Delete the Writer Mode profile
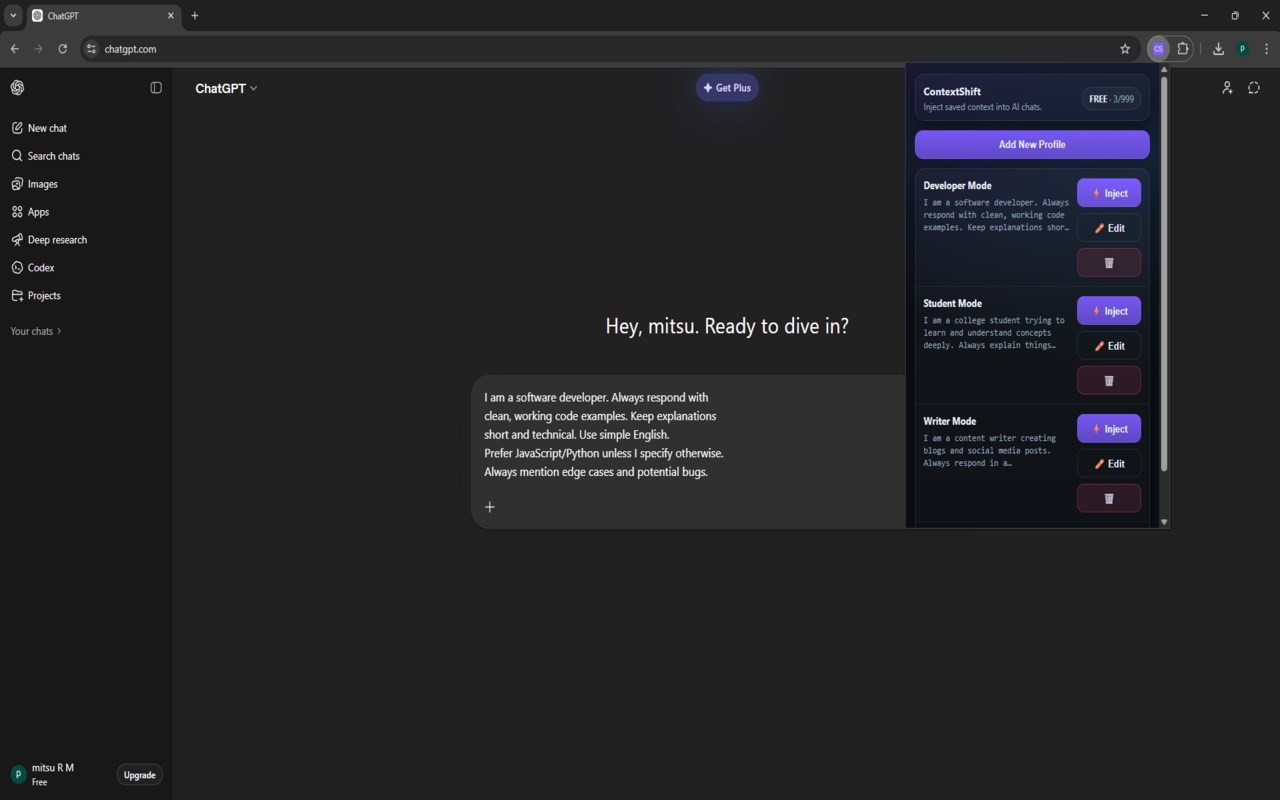The image size is (1280, 800). (x=1108, y=498)
